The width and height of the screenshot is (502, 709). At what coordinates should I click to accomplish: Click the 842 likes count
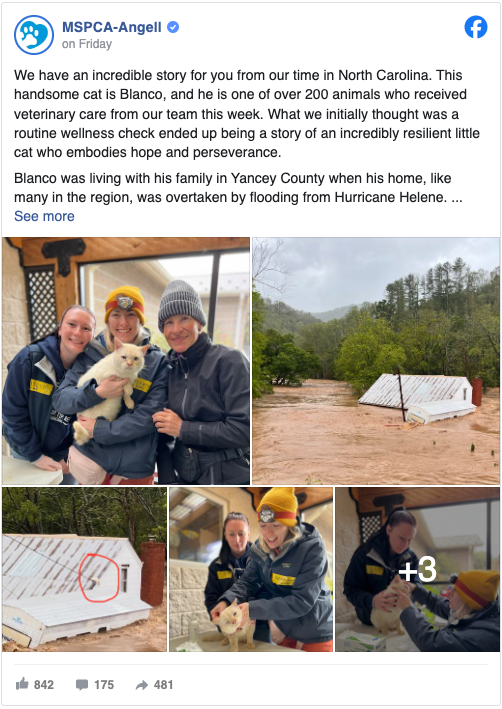pos(44,685)
